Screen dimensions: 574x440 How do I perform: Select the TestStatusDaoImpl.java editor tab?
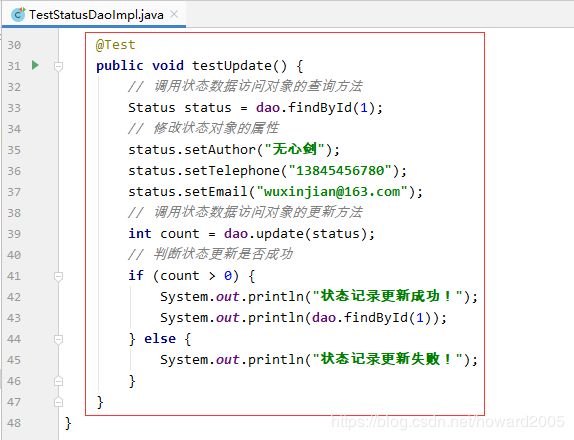coord(94,15)
